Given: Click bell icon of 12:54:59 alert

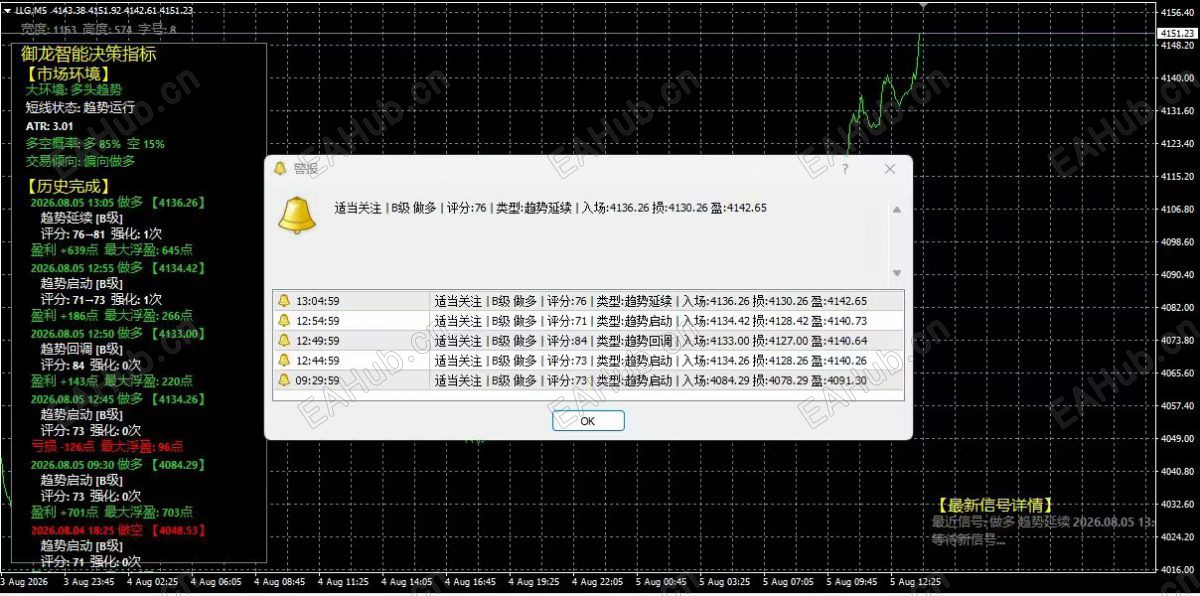Looking at the screenshot, I should (x=283, y=321).
